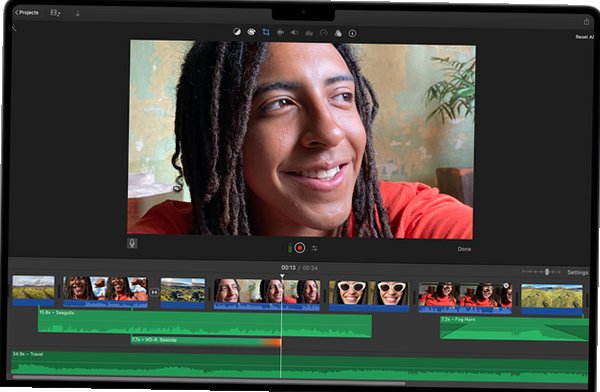Click Reset All
Image resolution: width=600 pixels, height=392 pixels.
coord(584,37)
